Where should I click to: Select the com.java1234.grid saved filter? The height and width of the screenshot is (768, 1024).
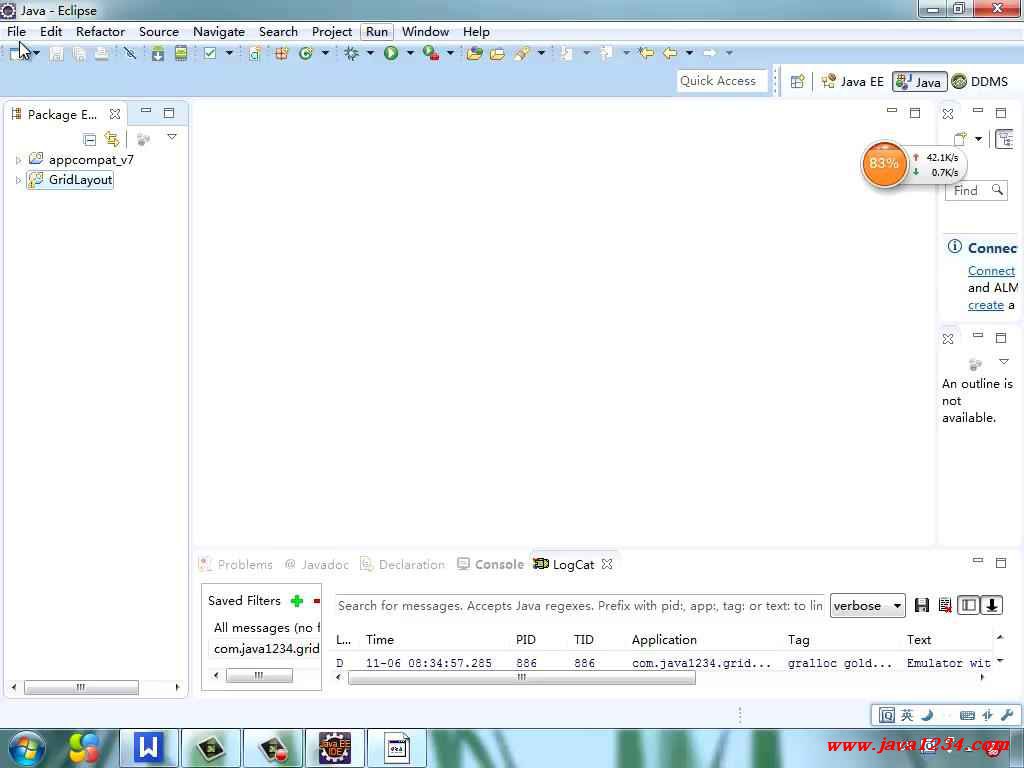click(x=266, y=648)
